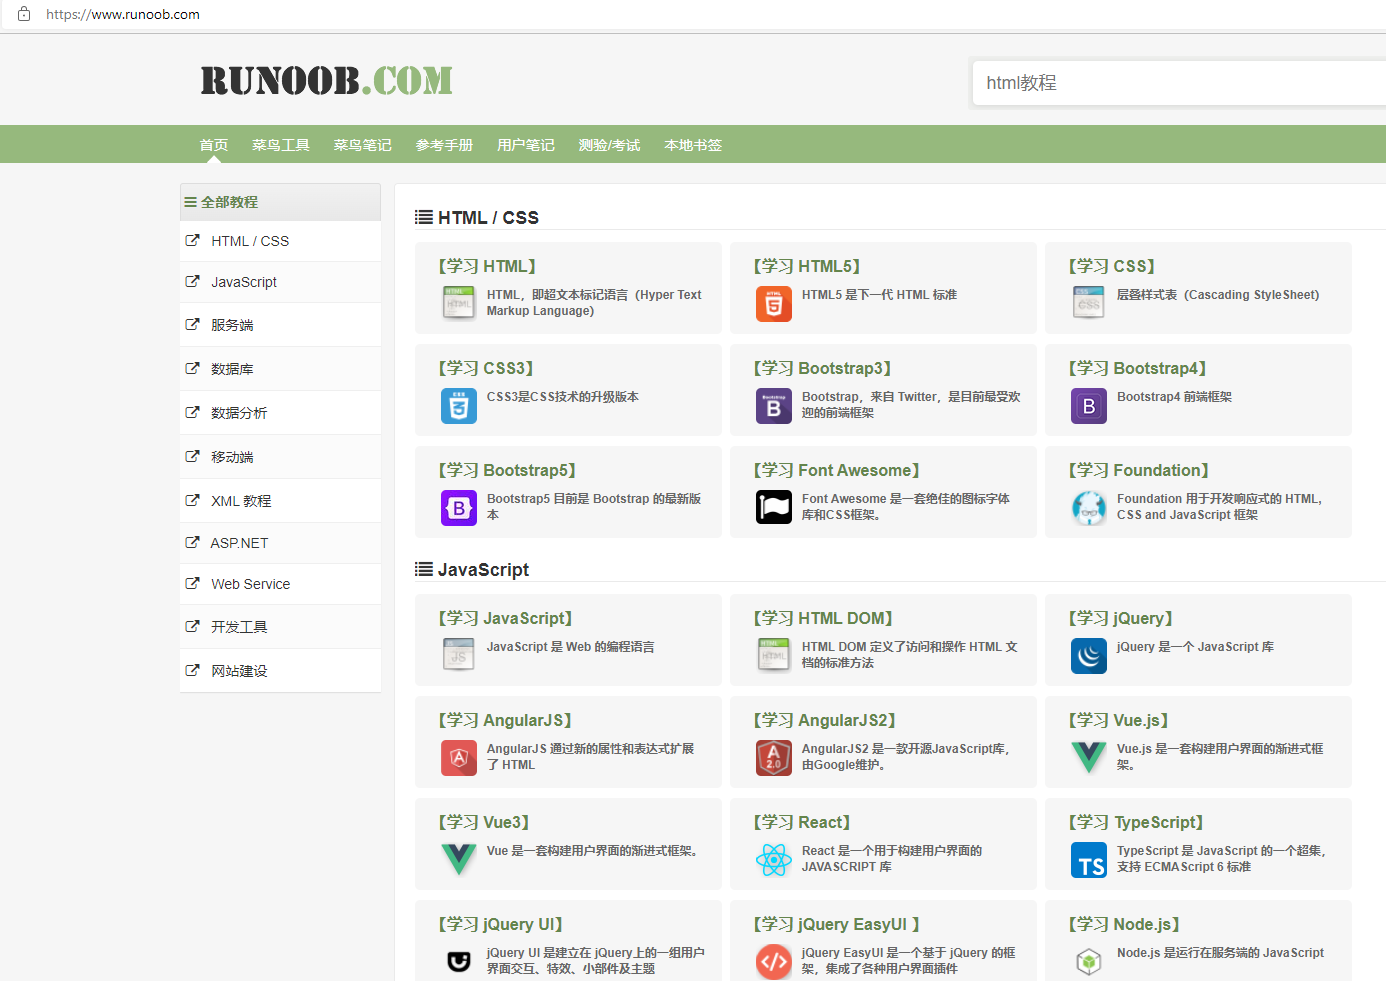Select 数据分析 in the sidebar

[x=280, y=413]
